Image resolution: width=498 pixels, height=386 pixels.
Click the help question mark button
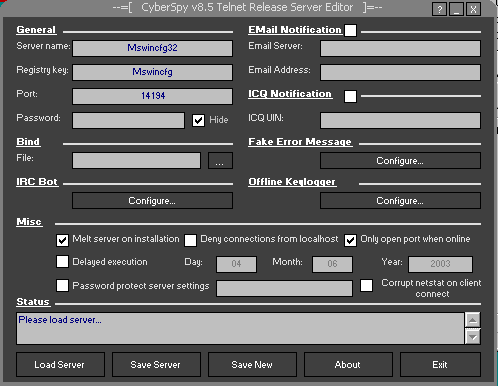coord(440,9)
